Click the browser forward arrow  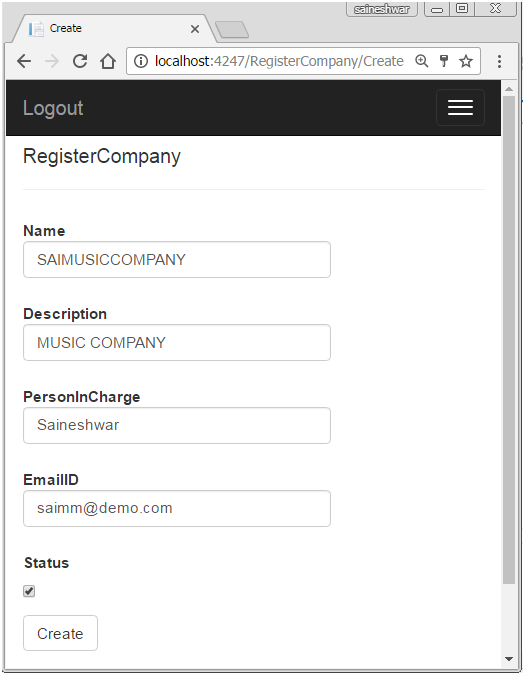(52, 62)
